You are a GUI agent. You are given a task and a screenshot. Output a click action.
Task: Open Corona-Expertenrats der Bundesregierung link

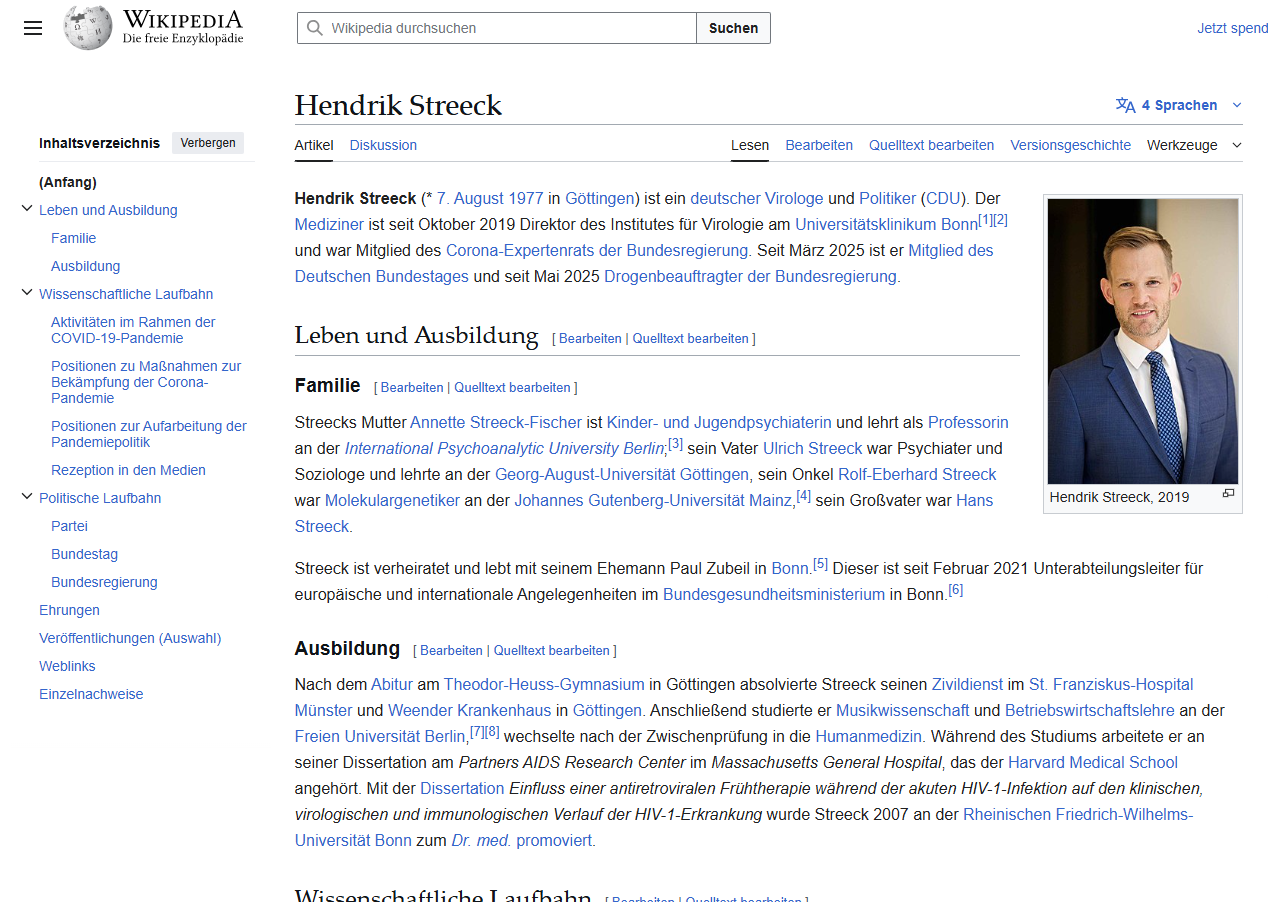click(598, 250)
